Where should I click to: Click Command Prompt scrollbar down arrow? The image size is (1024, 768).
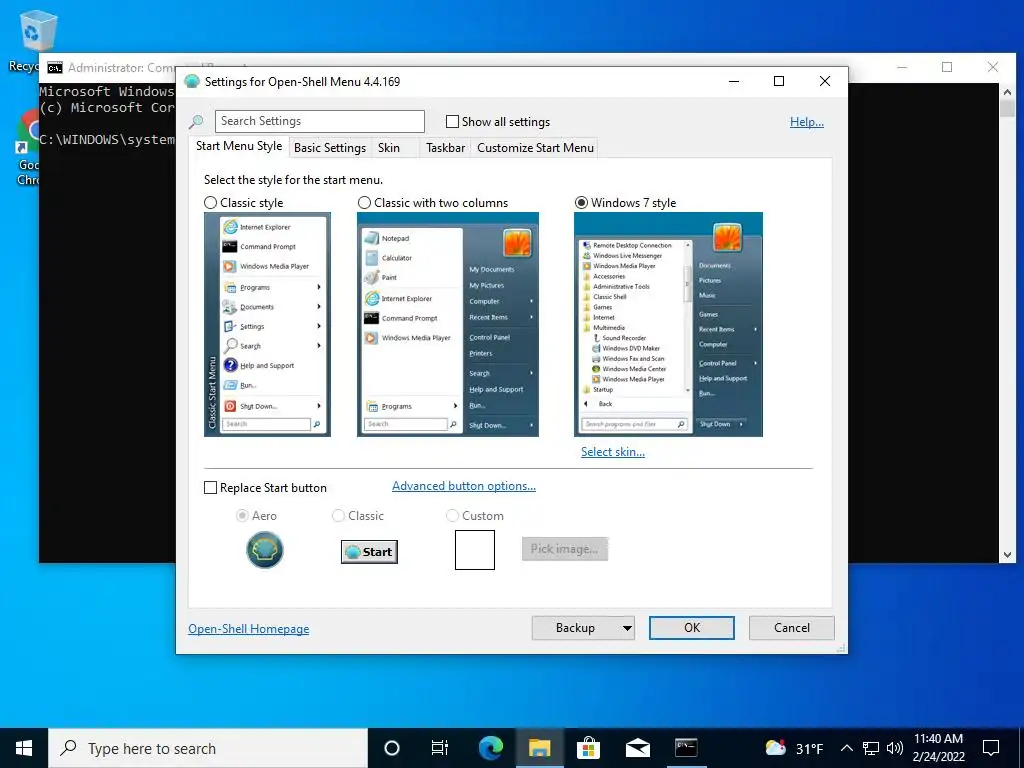1007,555
